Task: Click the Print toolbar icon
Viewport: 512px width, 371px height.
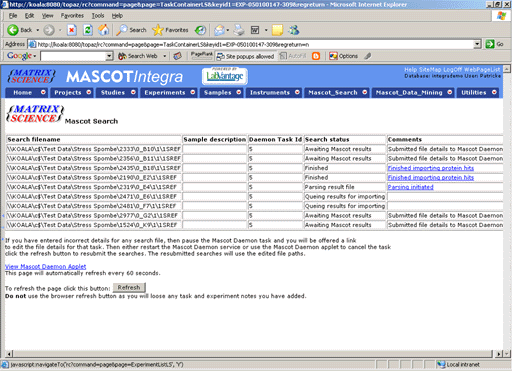Action: click(239, 30)
